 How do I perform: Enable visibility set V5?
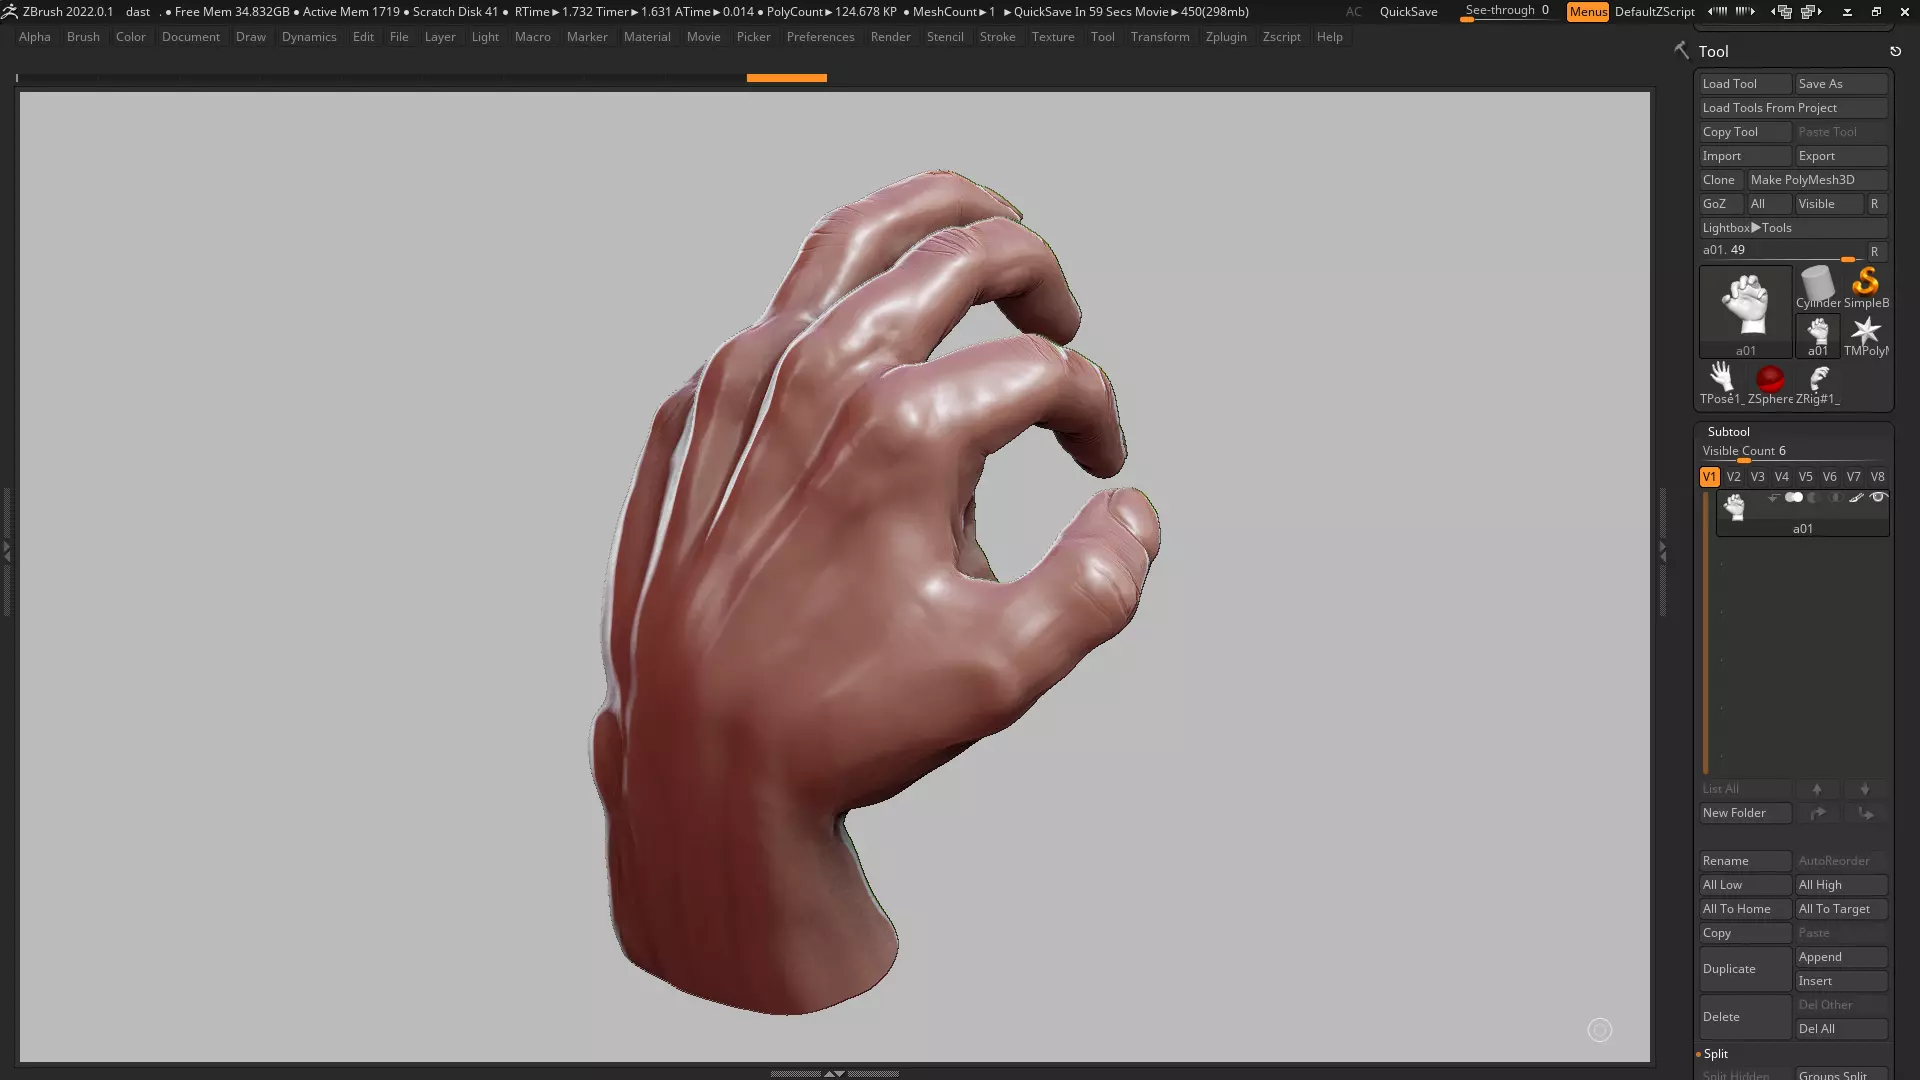coord(1805,477)
